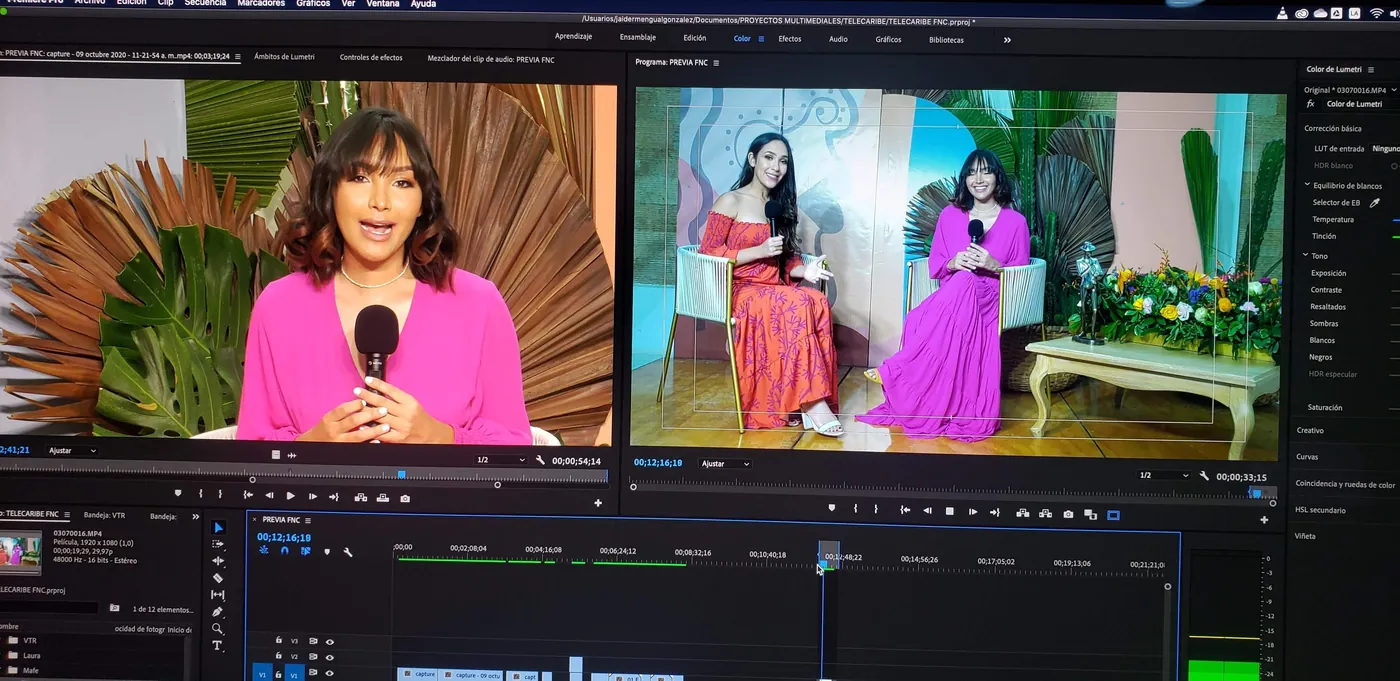Open Program monitor 1/2 resolution dropdown
The height and width of the screenshot is (681, 1400).
point(1164,476)
